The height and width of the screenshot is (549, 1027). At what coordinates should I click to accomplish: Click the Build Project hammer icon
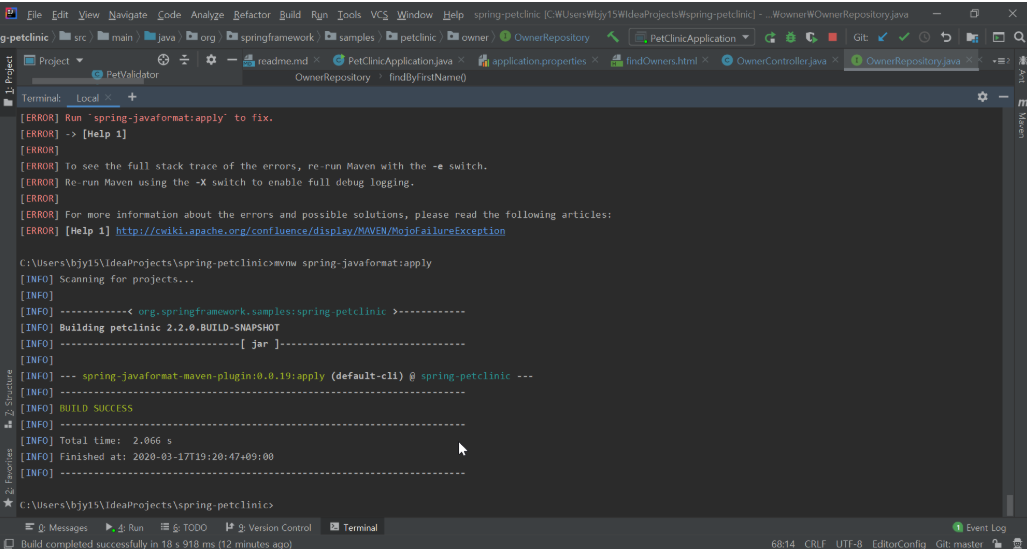(612, 37)
